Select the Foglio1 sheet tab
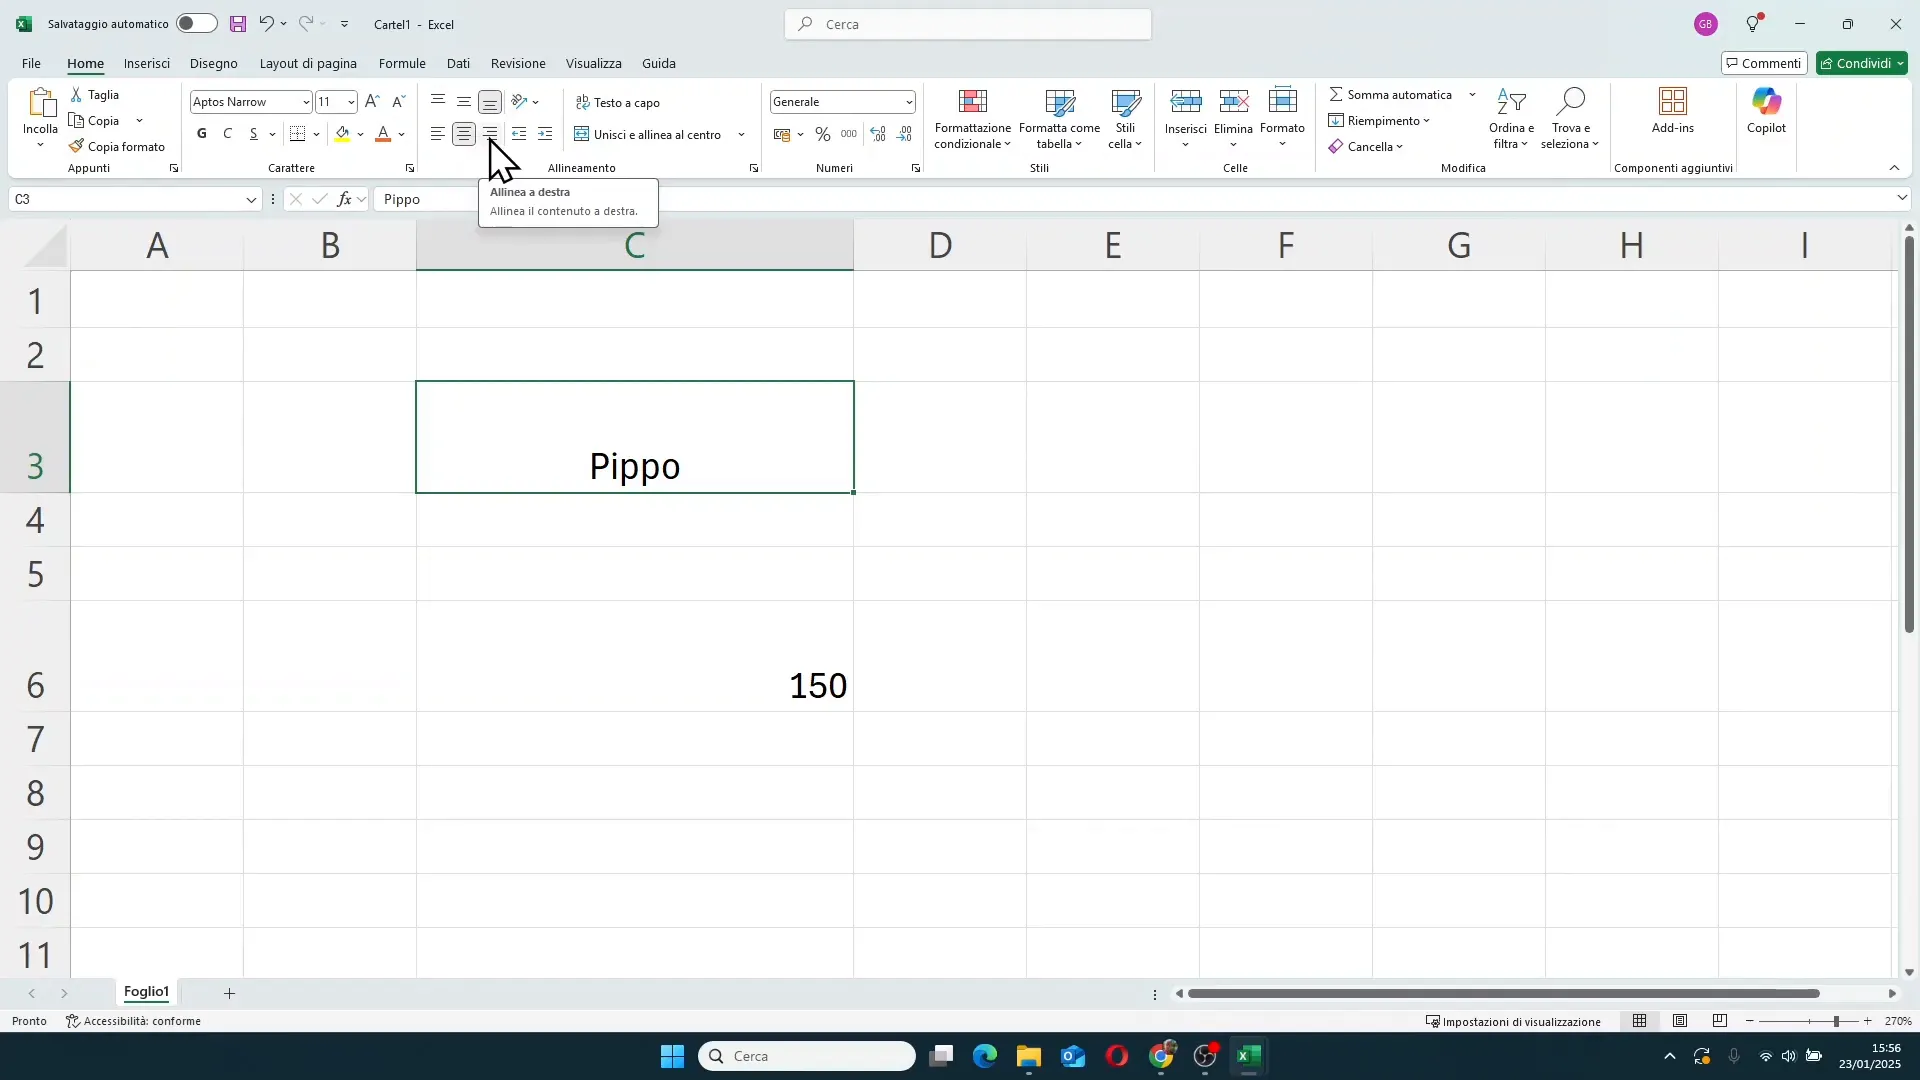This screenshot has width=1920, height=1080. [x=146, y=992]
